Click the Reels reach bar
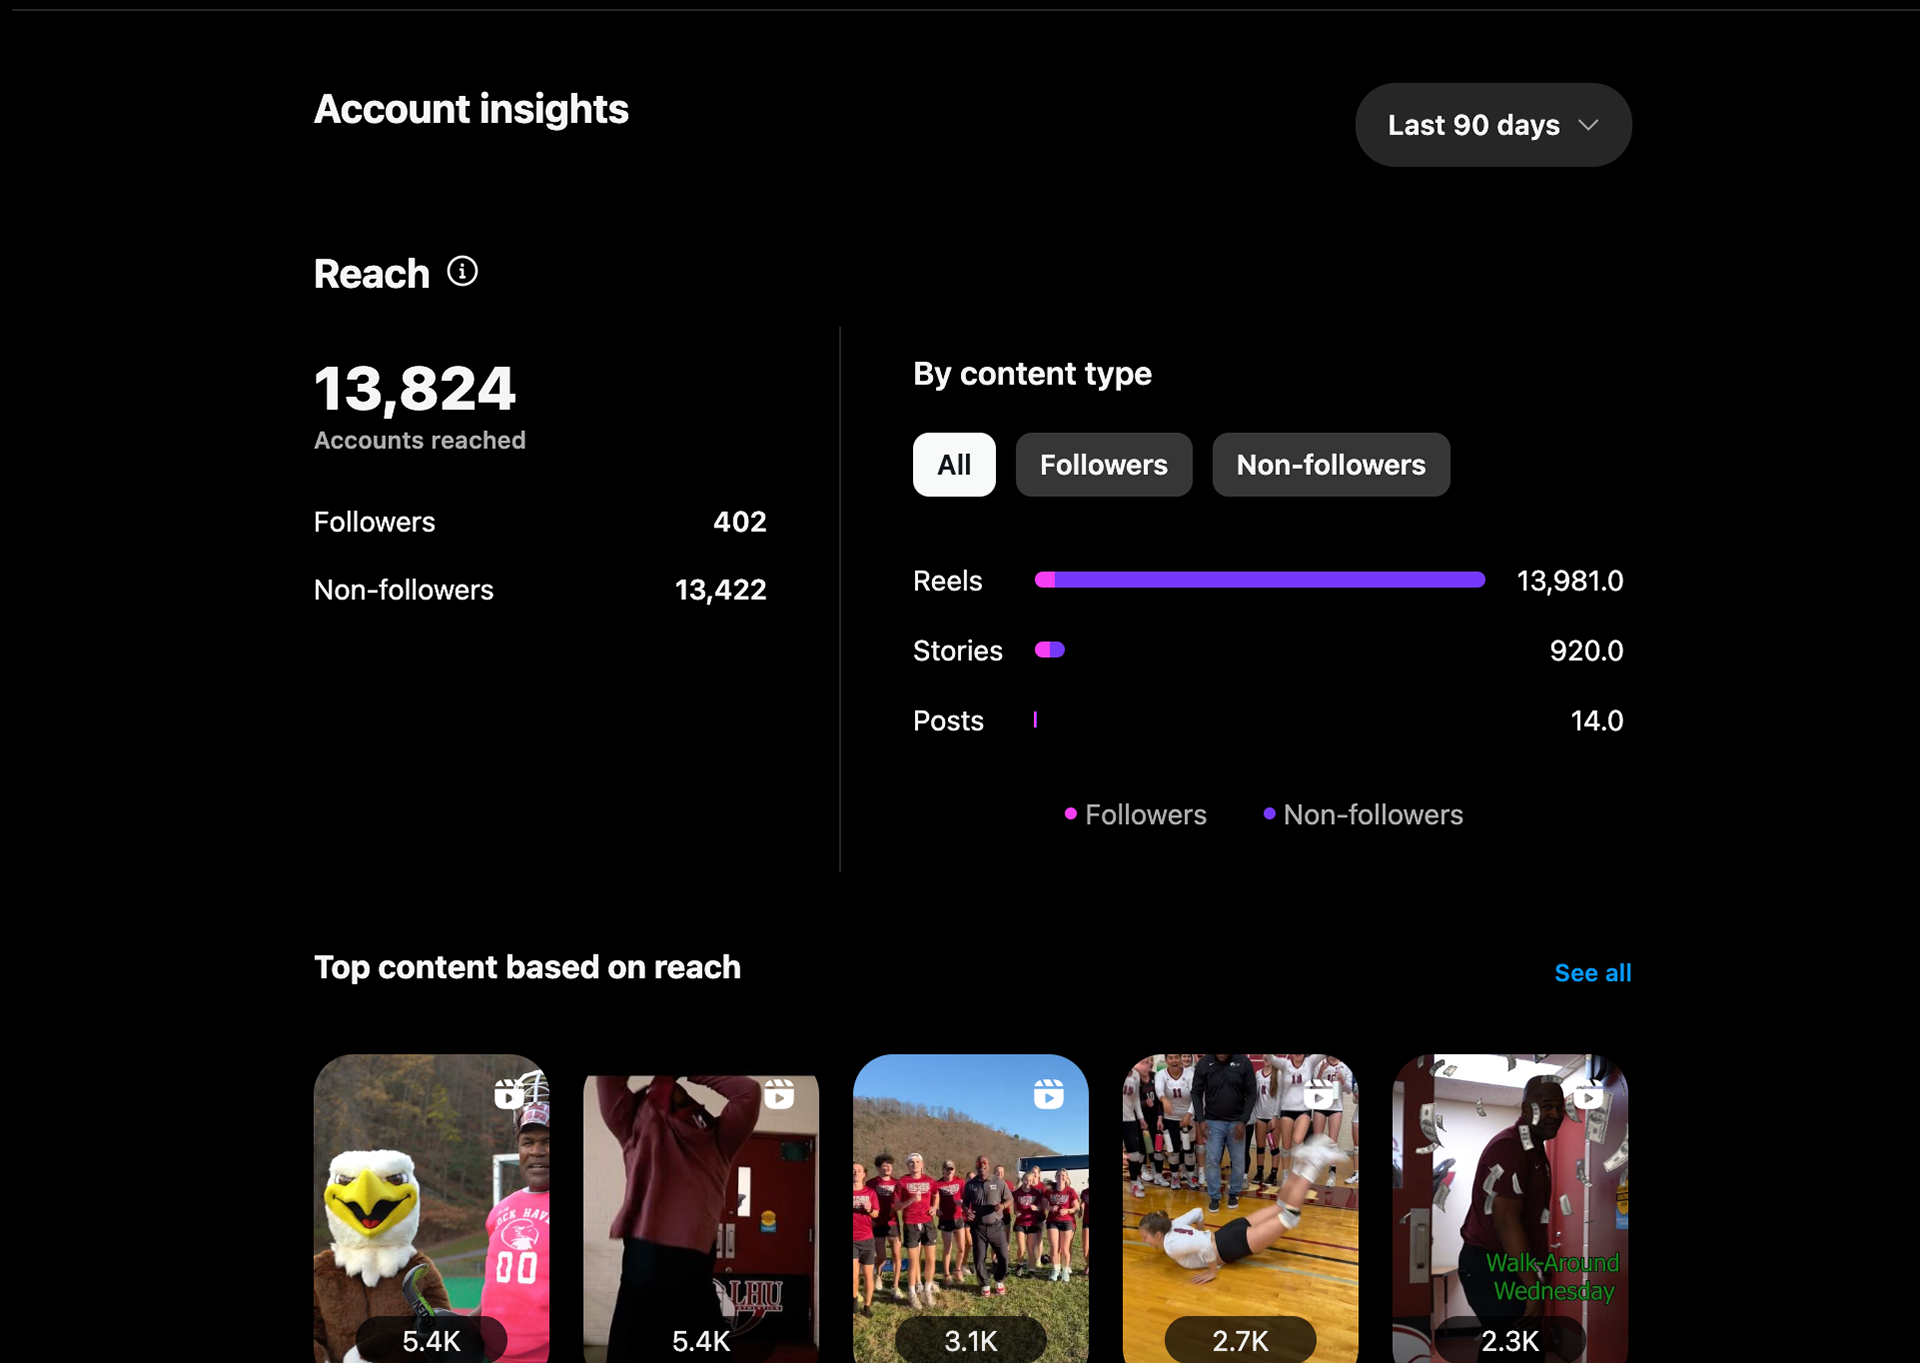Viewport: 1920px width, 1363px height. click(x=1260, y=580)
